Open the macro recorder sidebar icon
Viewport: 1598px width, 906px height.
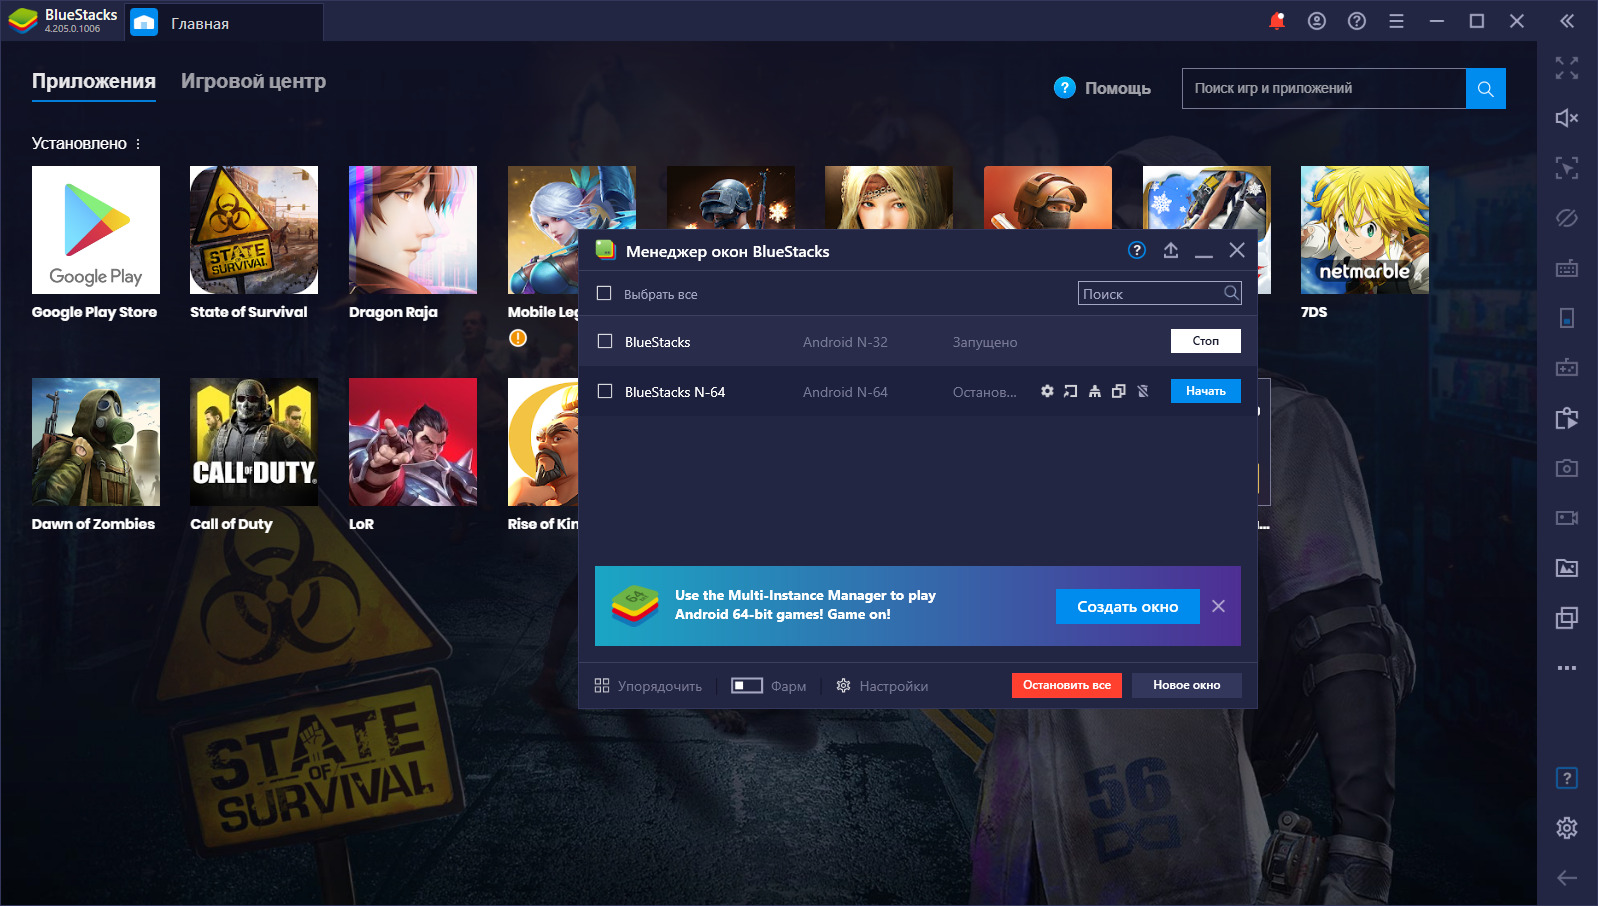1567,418
